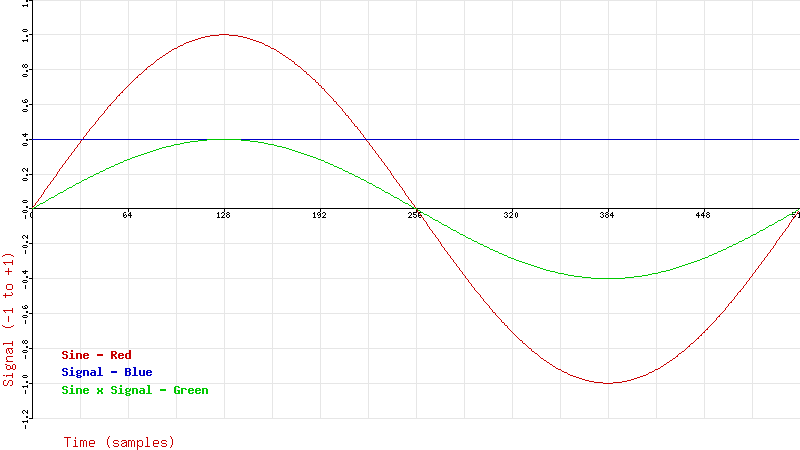Click the 'Time (samples)' axis title
The image size is (800, 450).
click(119, 441)
